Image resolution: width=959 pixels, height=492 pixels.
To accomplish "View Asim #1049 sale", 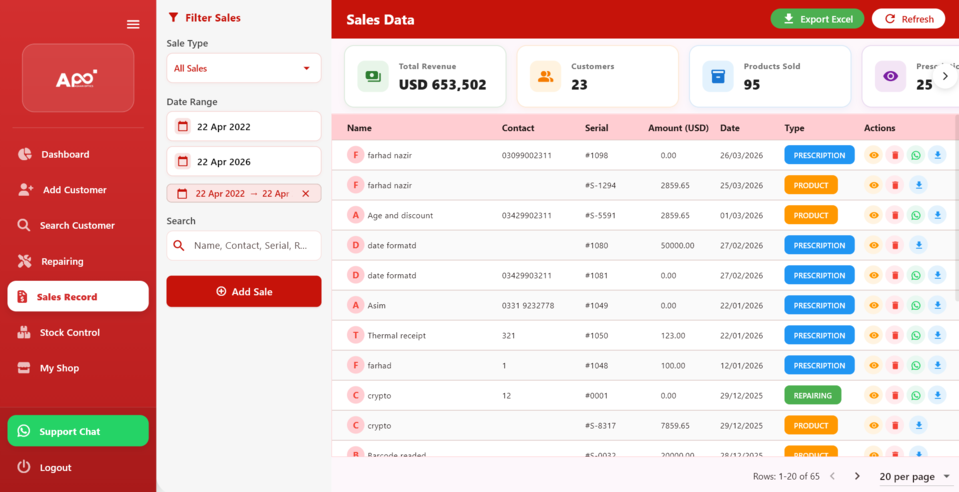I will coord(874,305).
